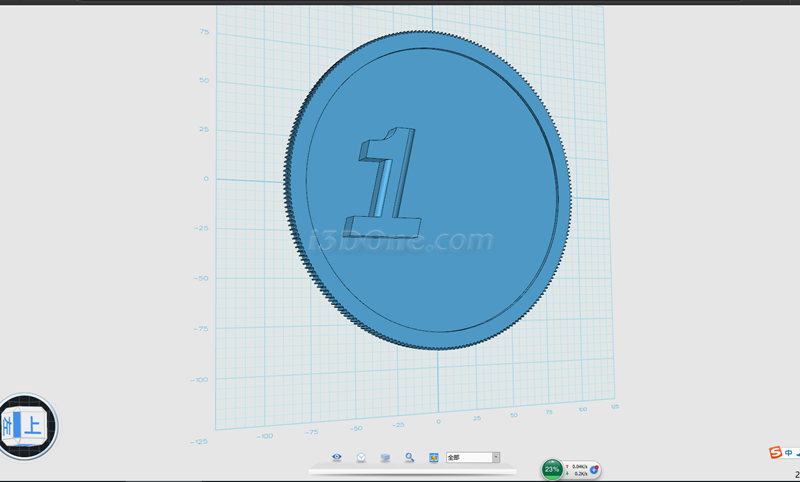
Task: Click the blue accelerator icon on speed widget
Action: coord(594,469)
